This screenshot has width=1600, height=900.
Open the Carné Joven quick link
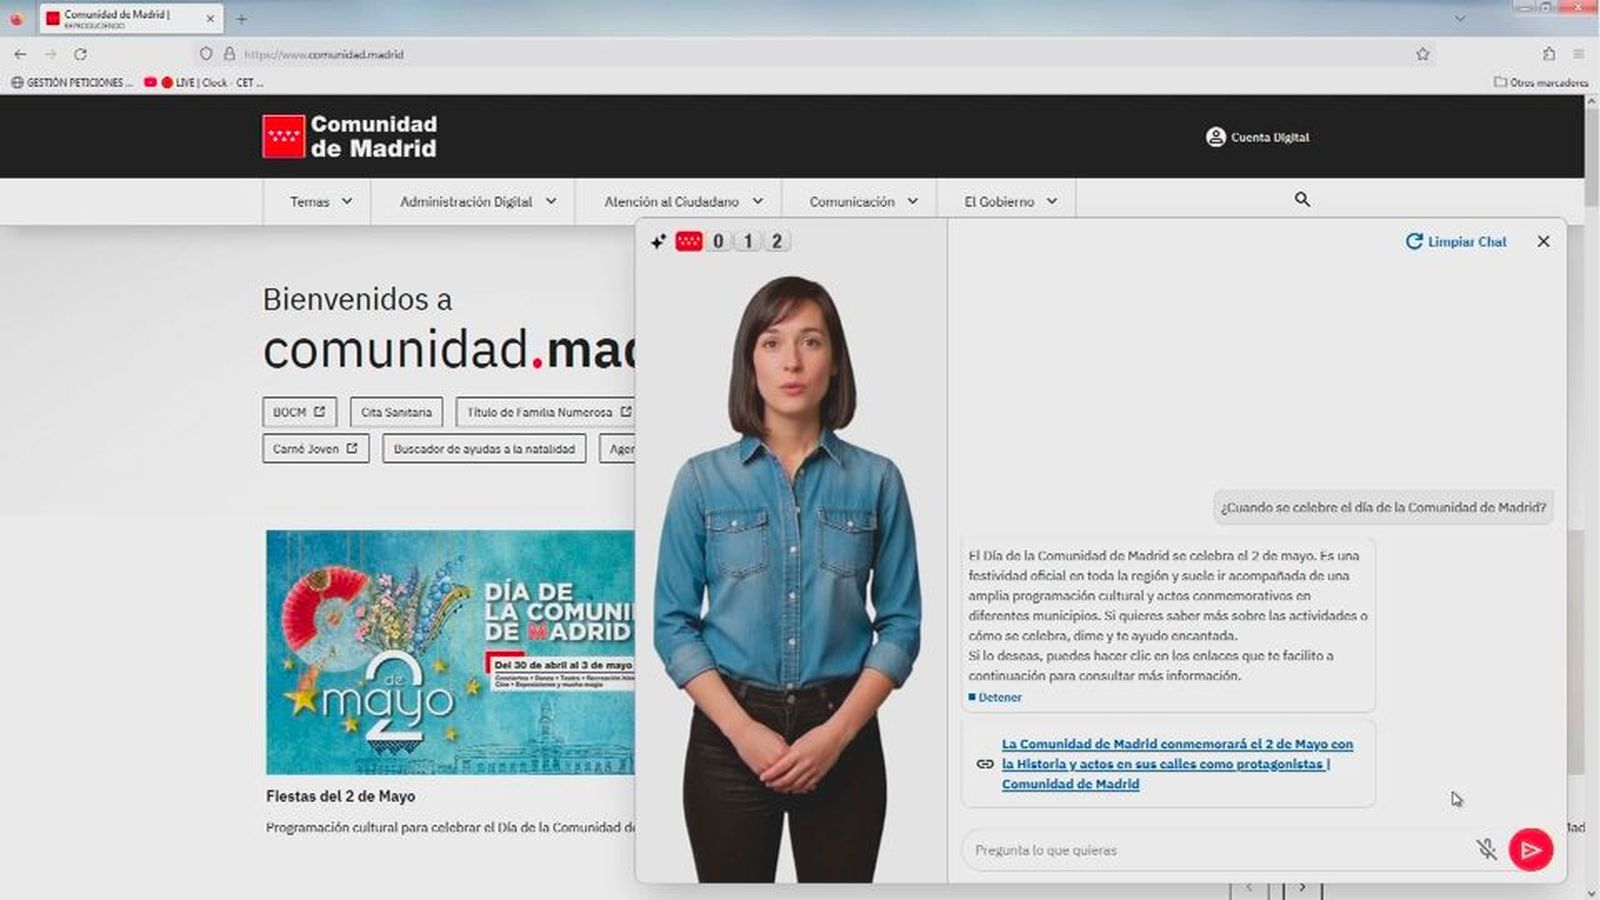(315, 449)
